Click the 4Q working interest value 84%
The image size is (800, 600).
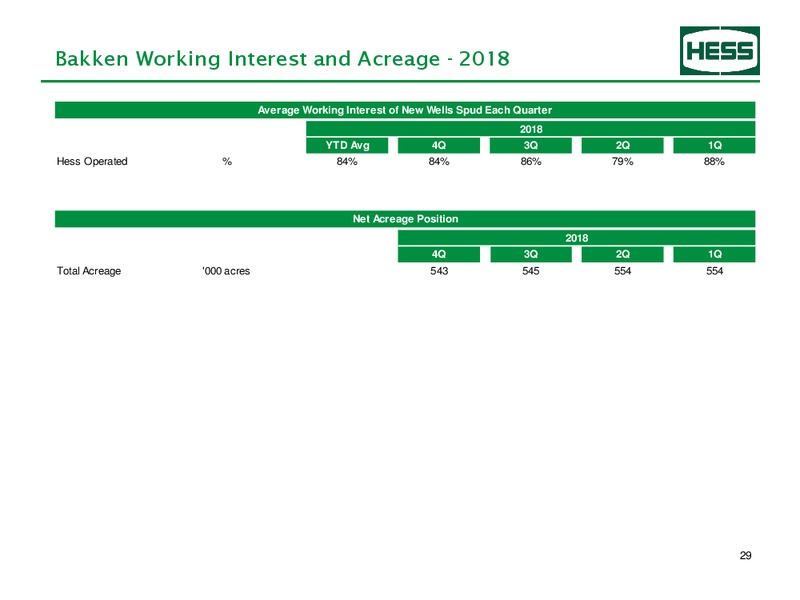point(439,161)
